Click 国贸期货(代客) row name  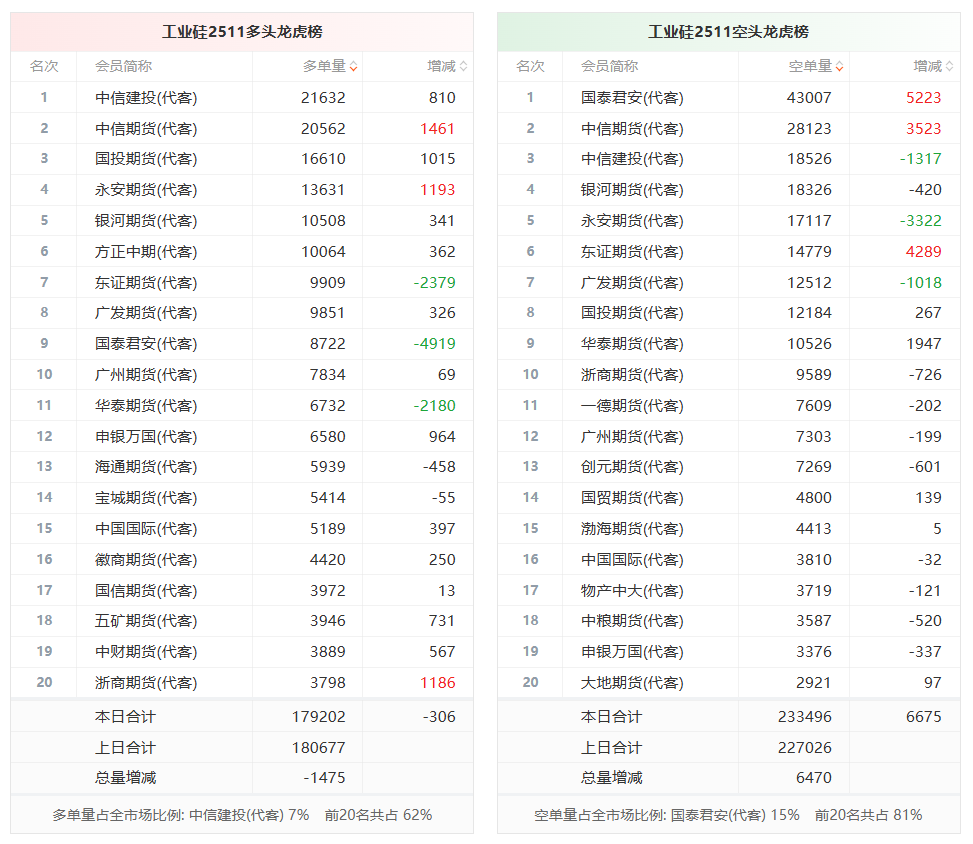[632, 498]
